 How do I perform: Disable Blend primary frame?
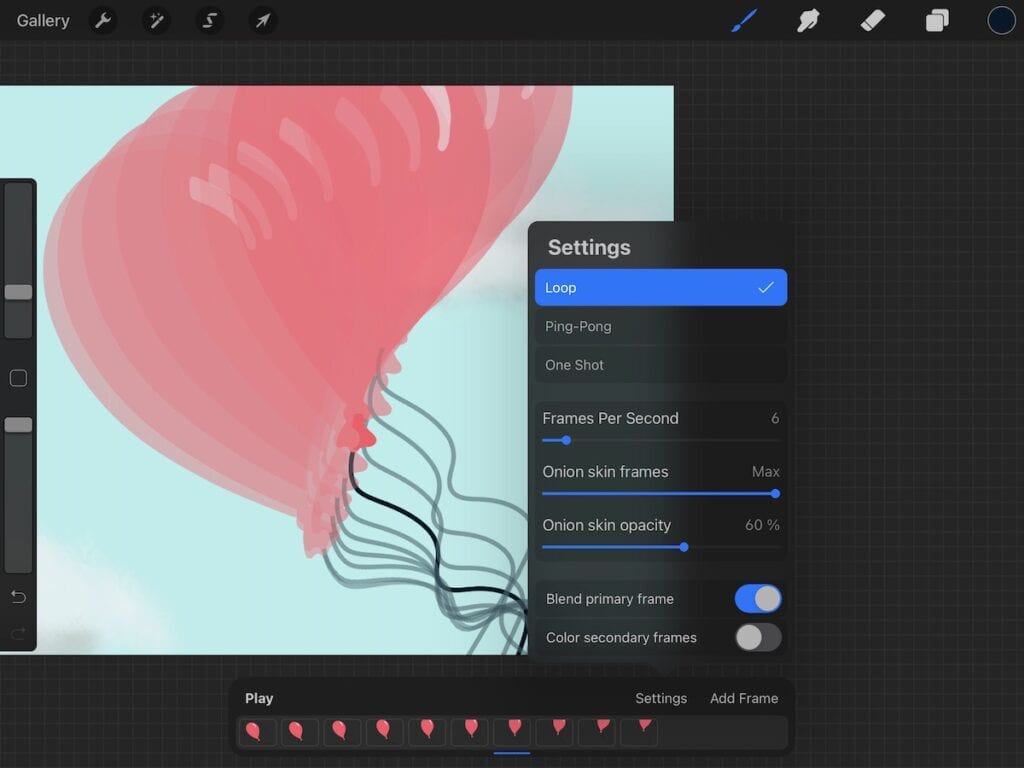(757, 598)
